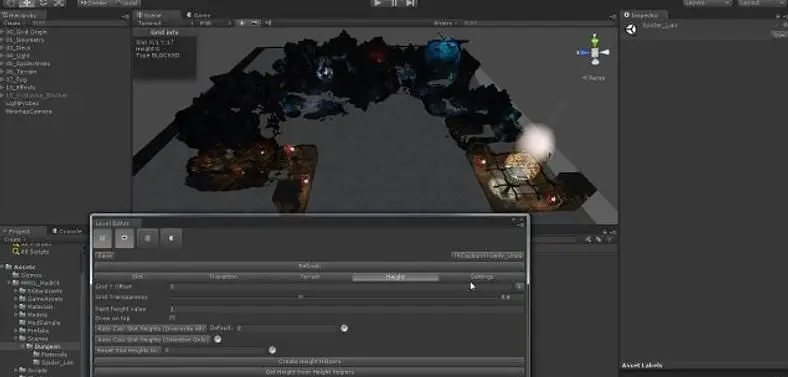Select the Move tool in top toolbar
788x377 pixels.
pyautogui.click(x=27, y=3)
